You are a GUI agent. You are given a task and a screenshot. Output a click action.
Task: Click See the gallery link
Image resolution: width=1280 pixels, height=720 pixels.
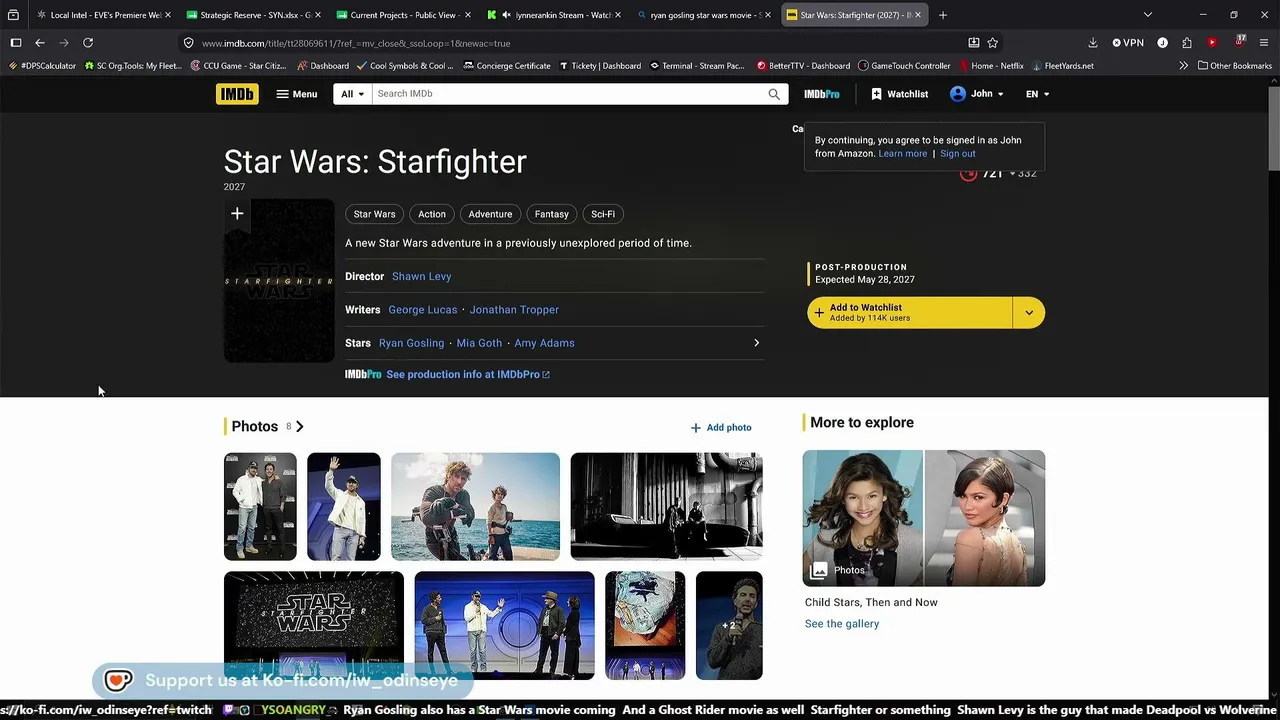pyautogui.click(x=842, y=624)
